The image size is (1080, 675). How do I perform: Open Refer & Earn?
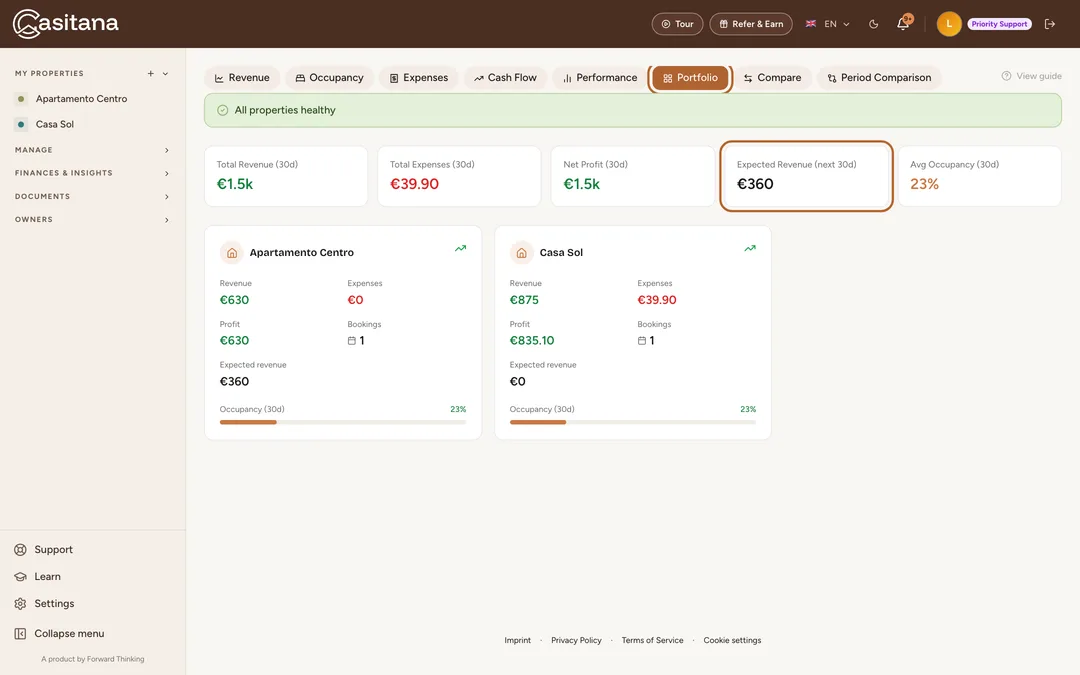pos(751,24)
